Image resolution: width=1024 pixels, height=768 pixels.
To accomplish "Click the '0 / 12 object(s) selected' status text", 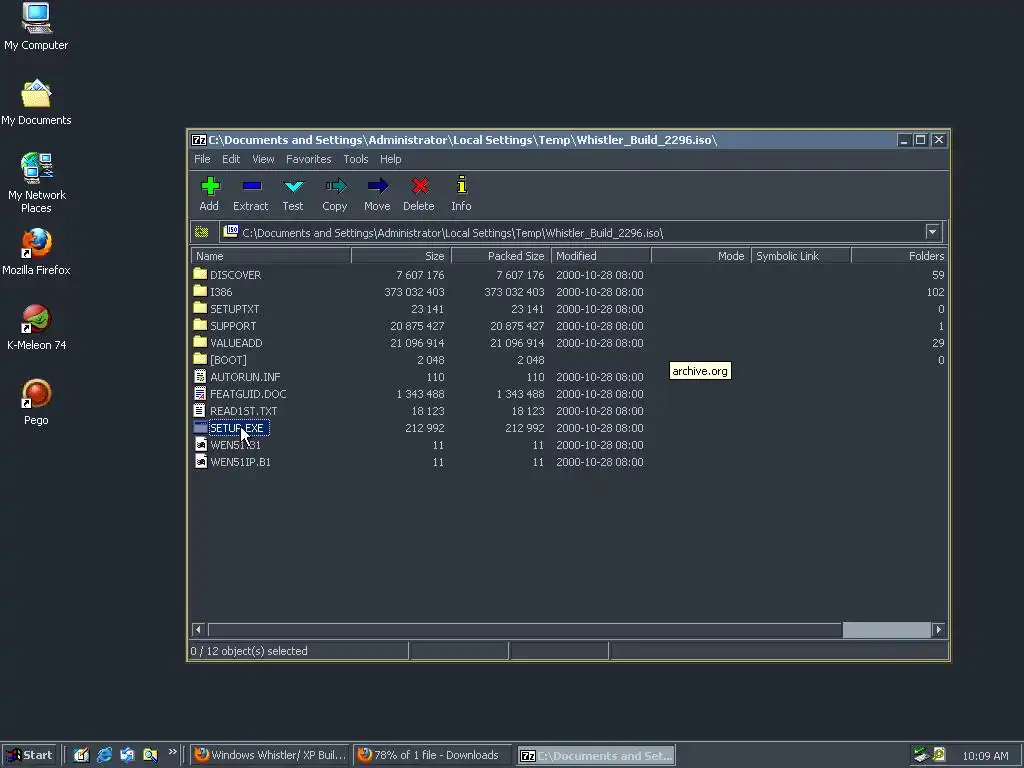I will pos(249,651).
